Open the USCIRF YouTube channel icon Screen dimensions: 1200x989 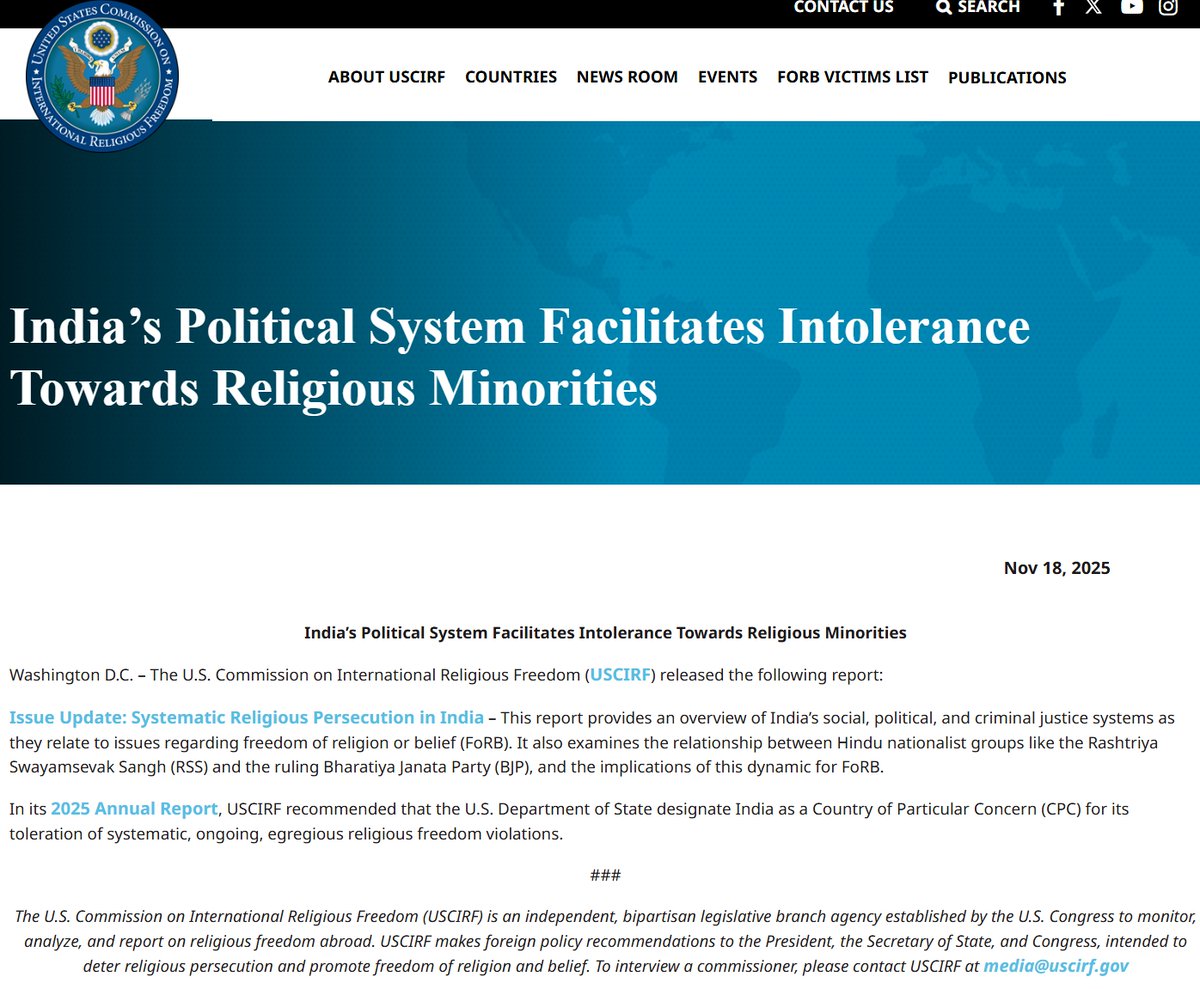pyautogui.click(x=1131, y=8)
